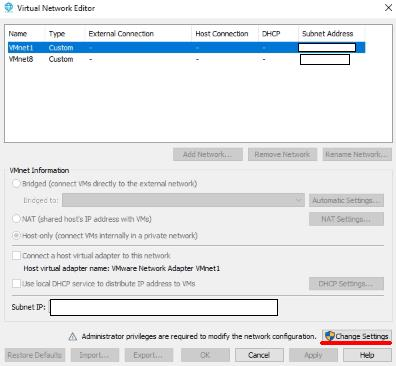The width and height of the screenshot is (396, 366).
Task: Click the Add Network button
Action: coord(208,155)
